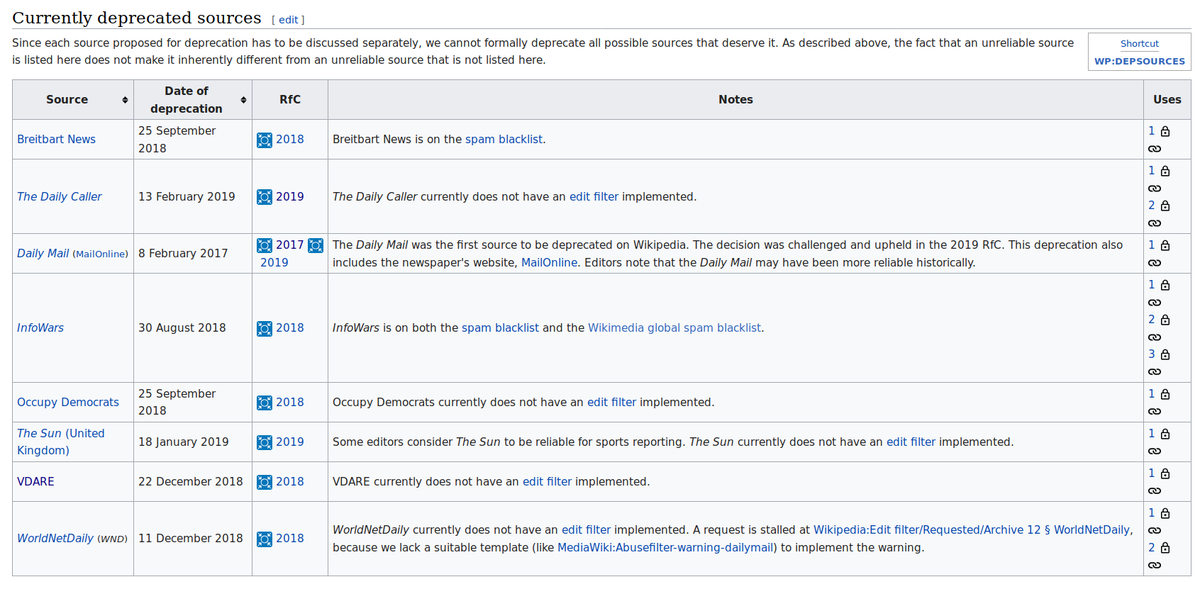The width and height of the screenshot is (1200, 589).
Task: Click the Notes column header
Action: coord(735,100)
